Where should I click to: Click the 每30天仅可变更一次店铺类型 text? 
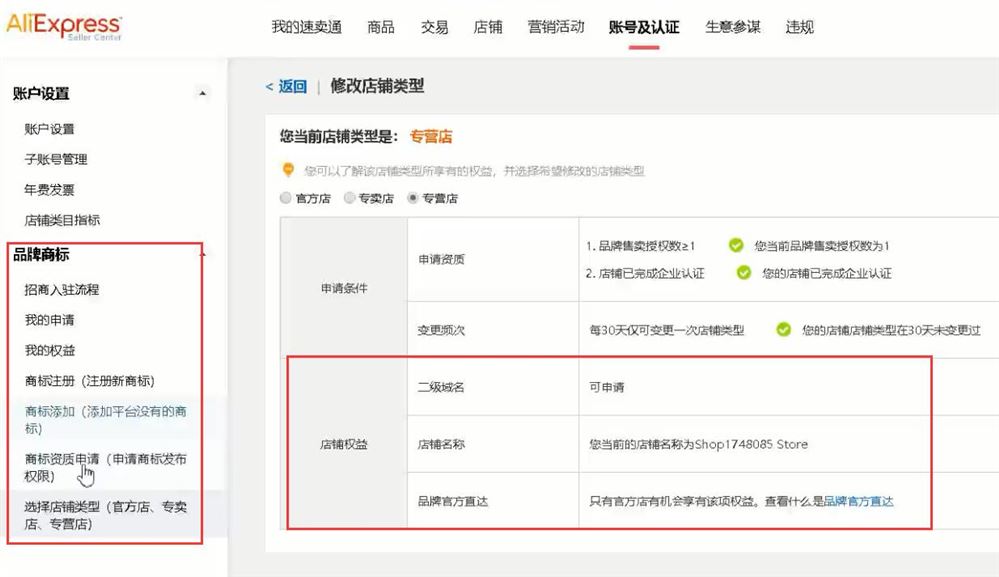666,330
